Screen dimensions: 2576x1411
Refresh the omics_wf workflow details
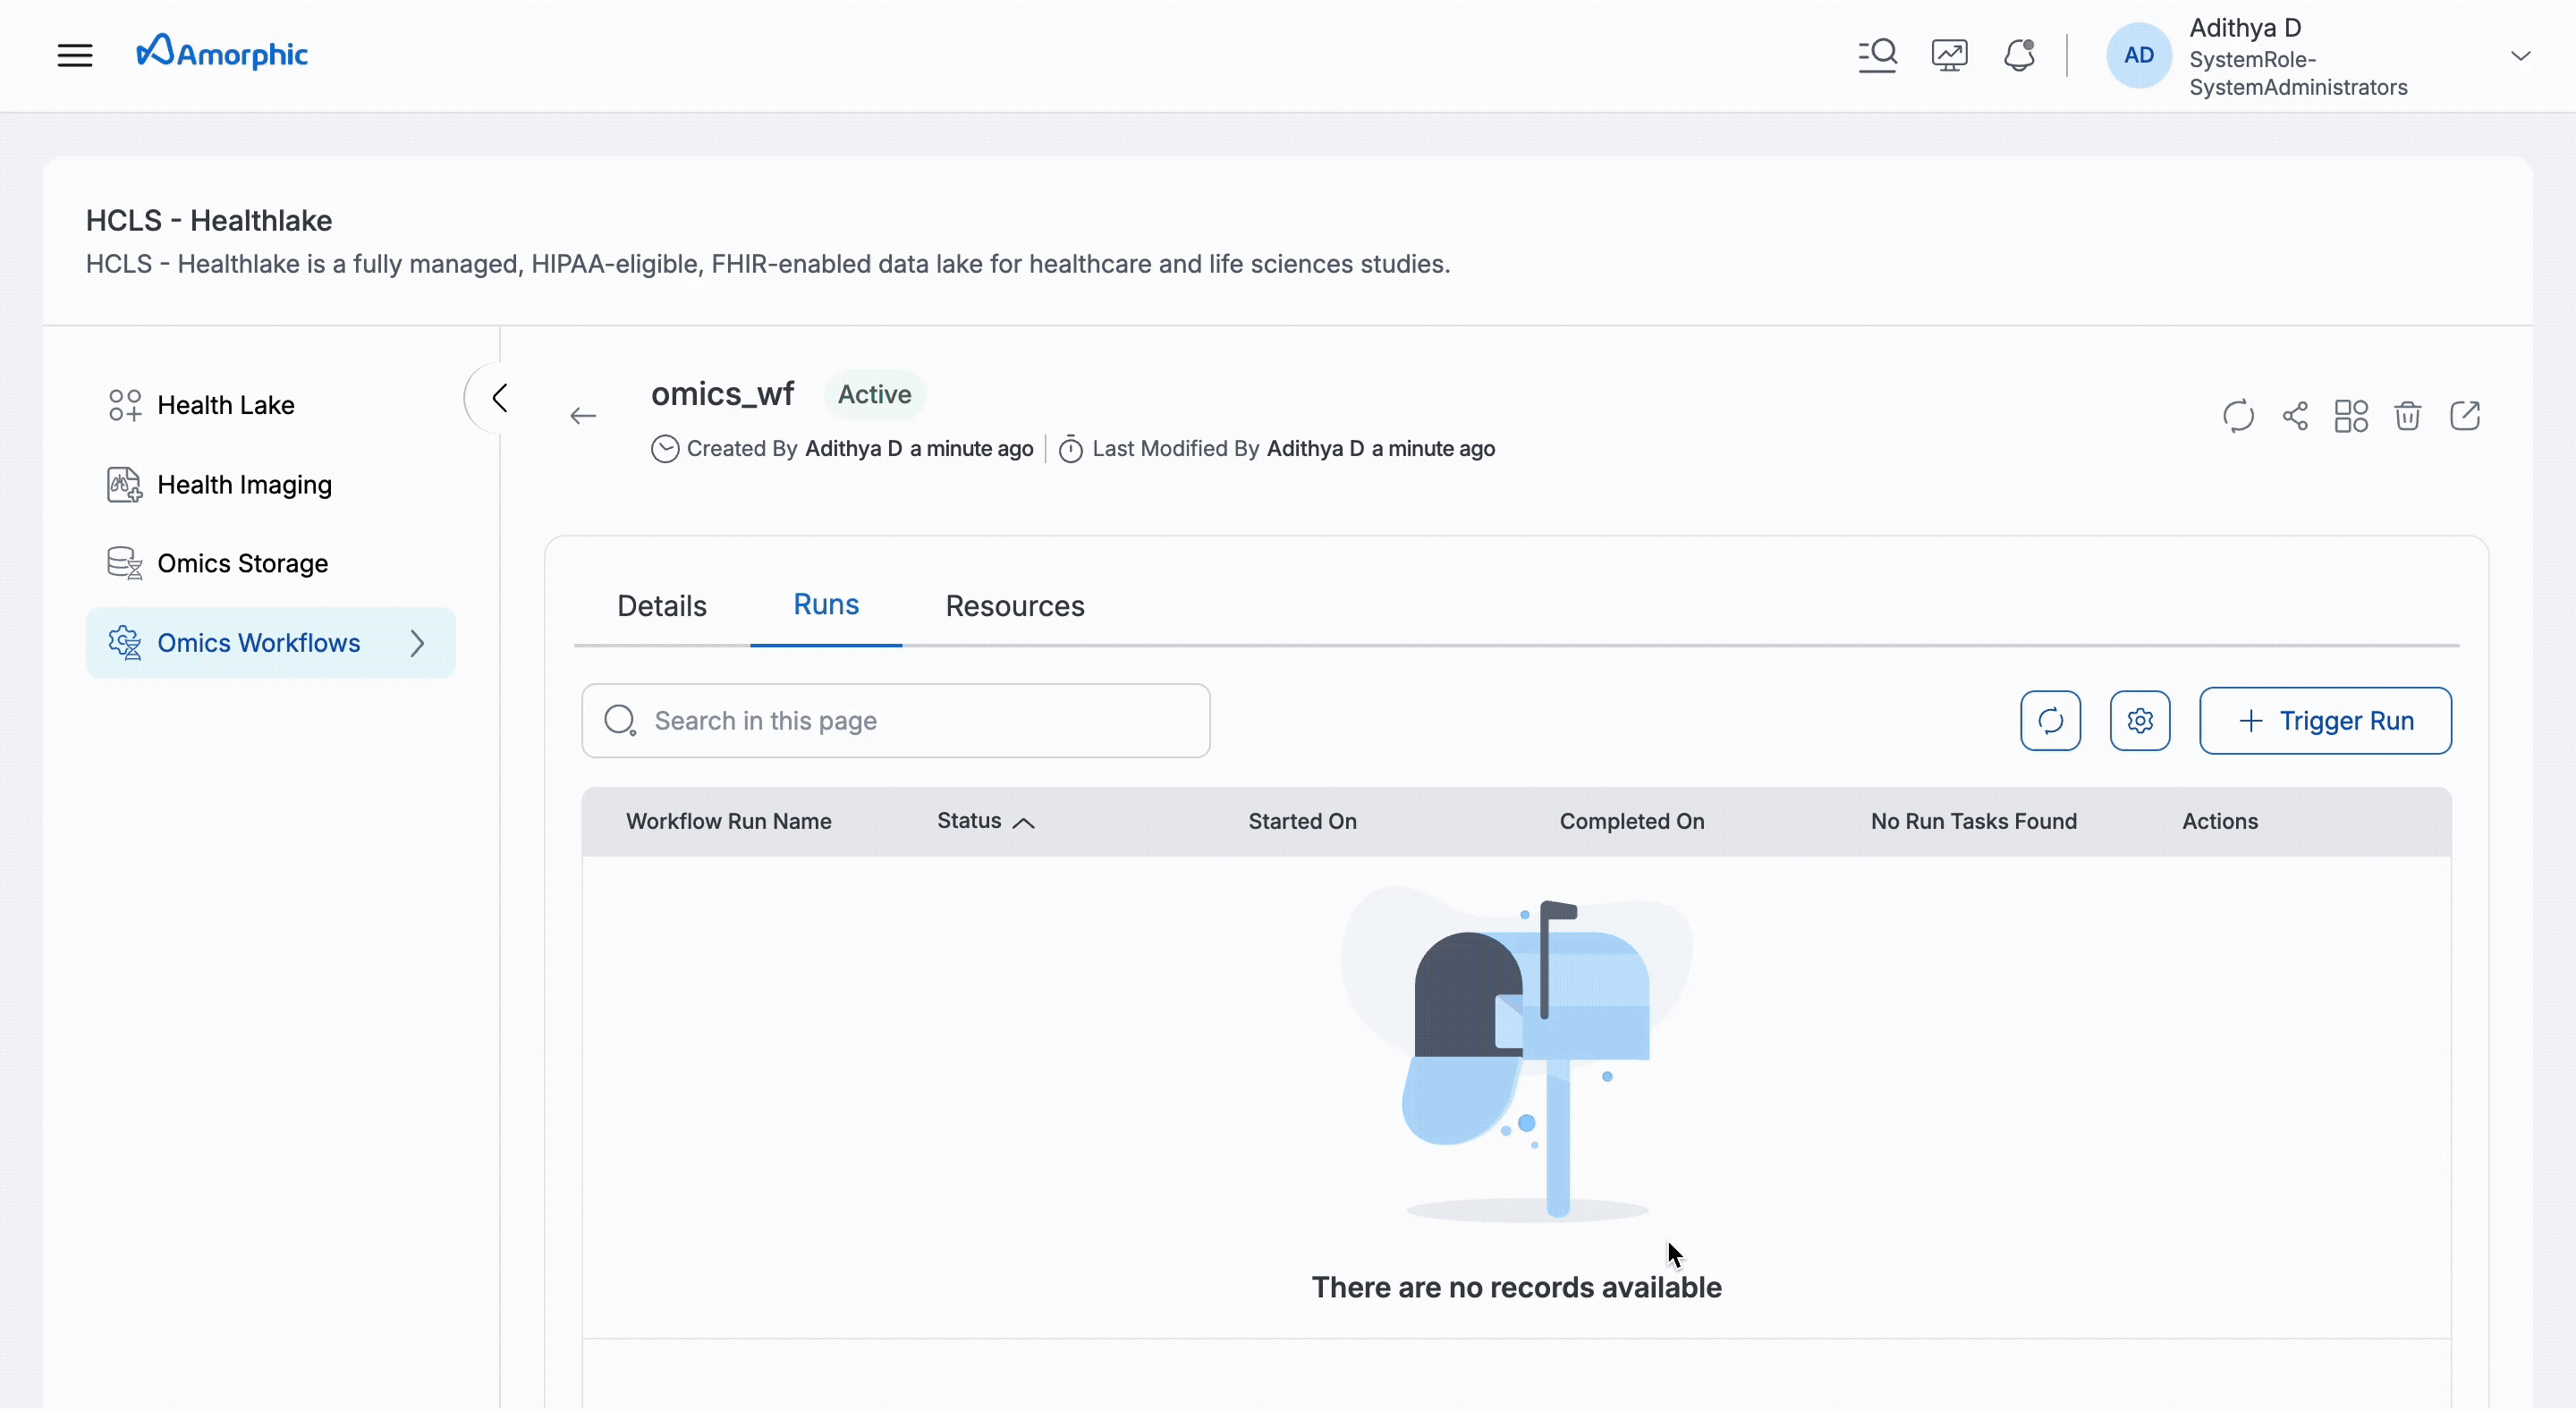[2238, 416]
